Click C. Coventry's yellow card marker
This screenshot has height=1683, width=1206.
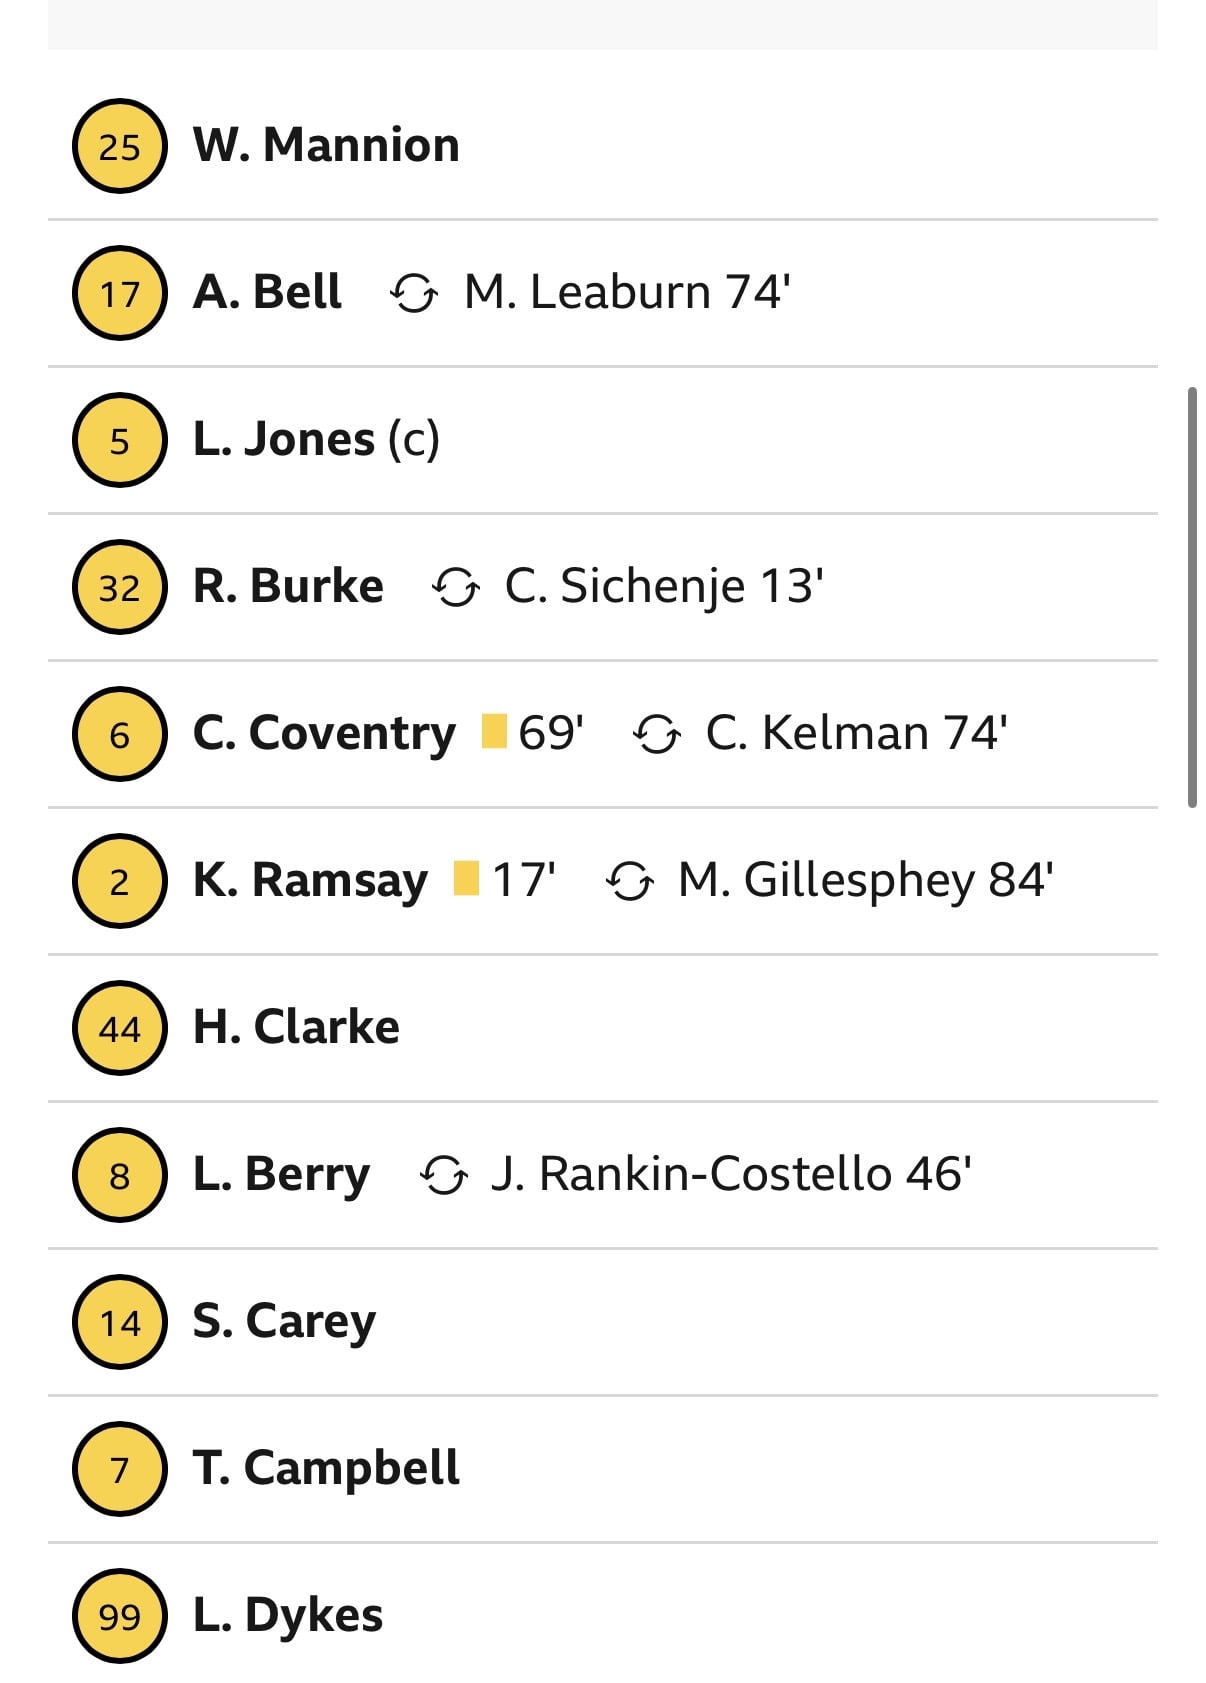pyautogui.click(x=494, y=731)
